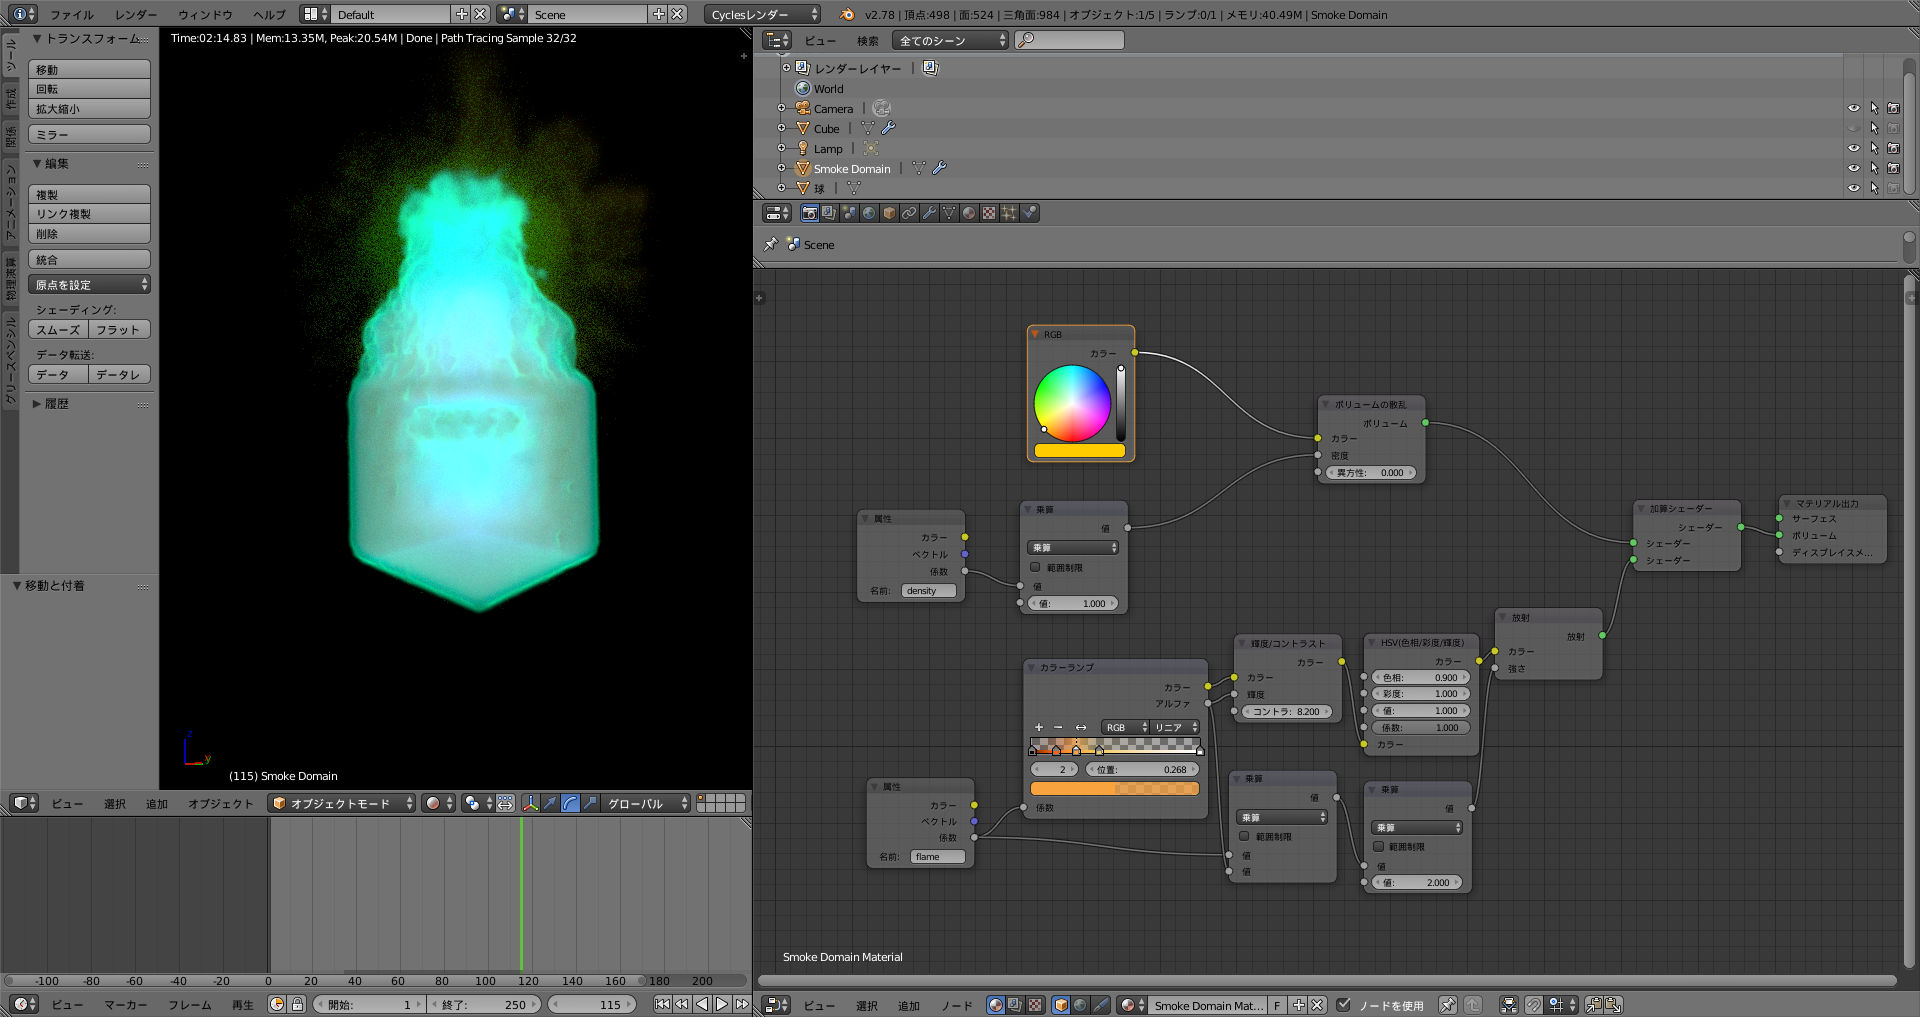Viewport: 1920px width, 1017px height.
Task: Open the Physics properties tab
Action: point(1029,213)
